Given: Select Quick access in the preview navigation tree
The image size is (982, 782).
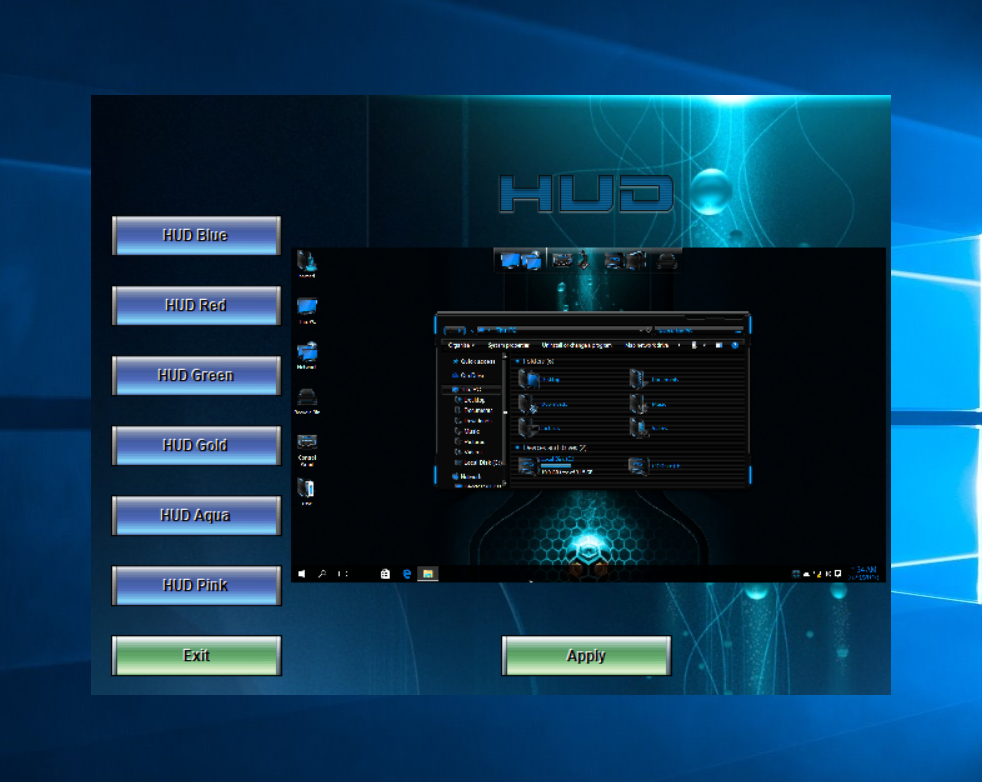Looking at the screenshot, I should (476, 361).
